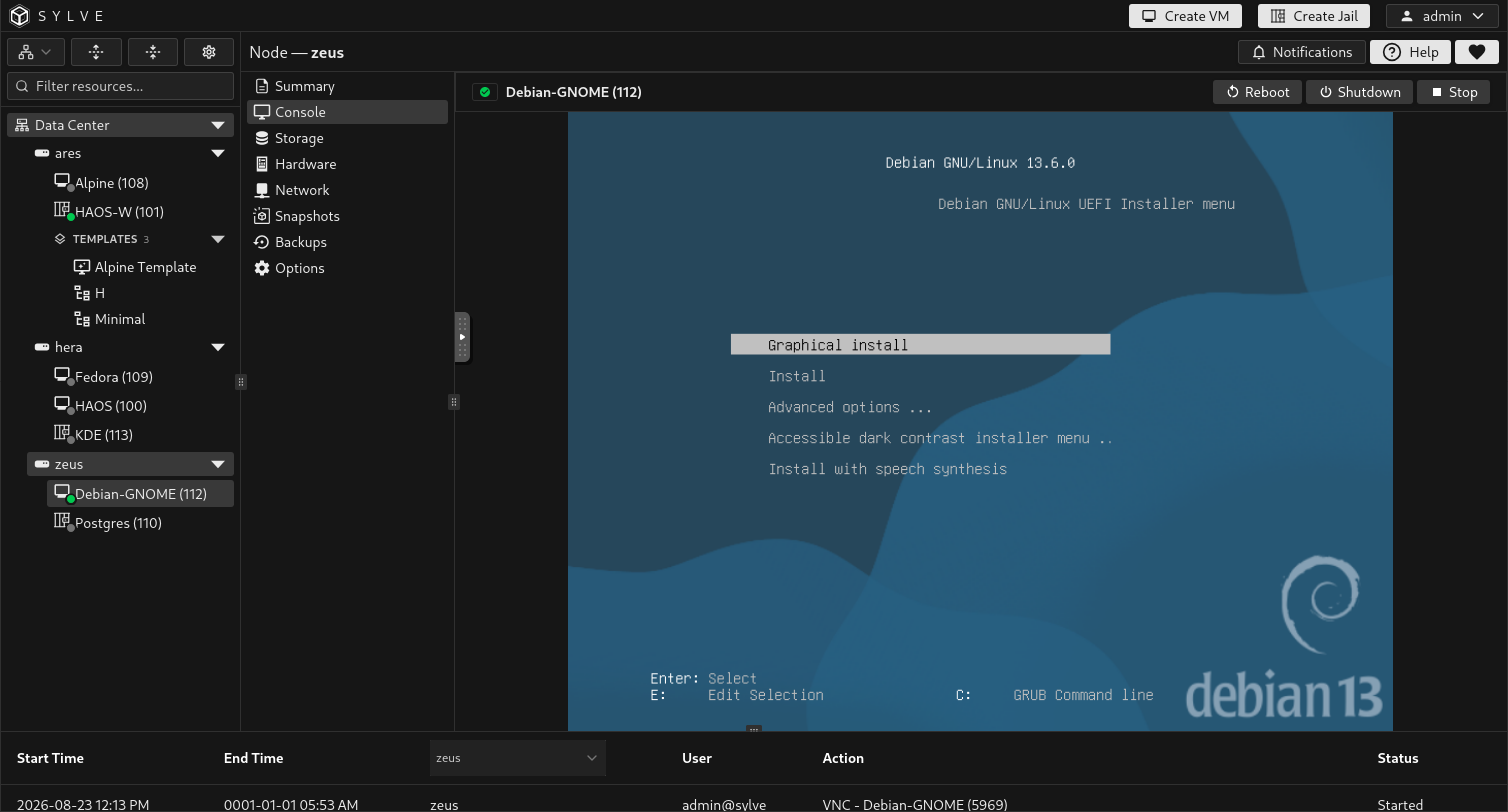The width and height of the screenshot is (1508, 812).
Task: Click the expand all tree nodes icon
Action: tap(96, 52)
